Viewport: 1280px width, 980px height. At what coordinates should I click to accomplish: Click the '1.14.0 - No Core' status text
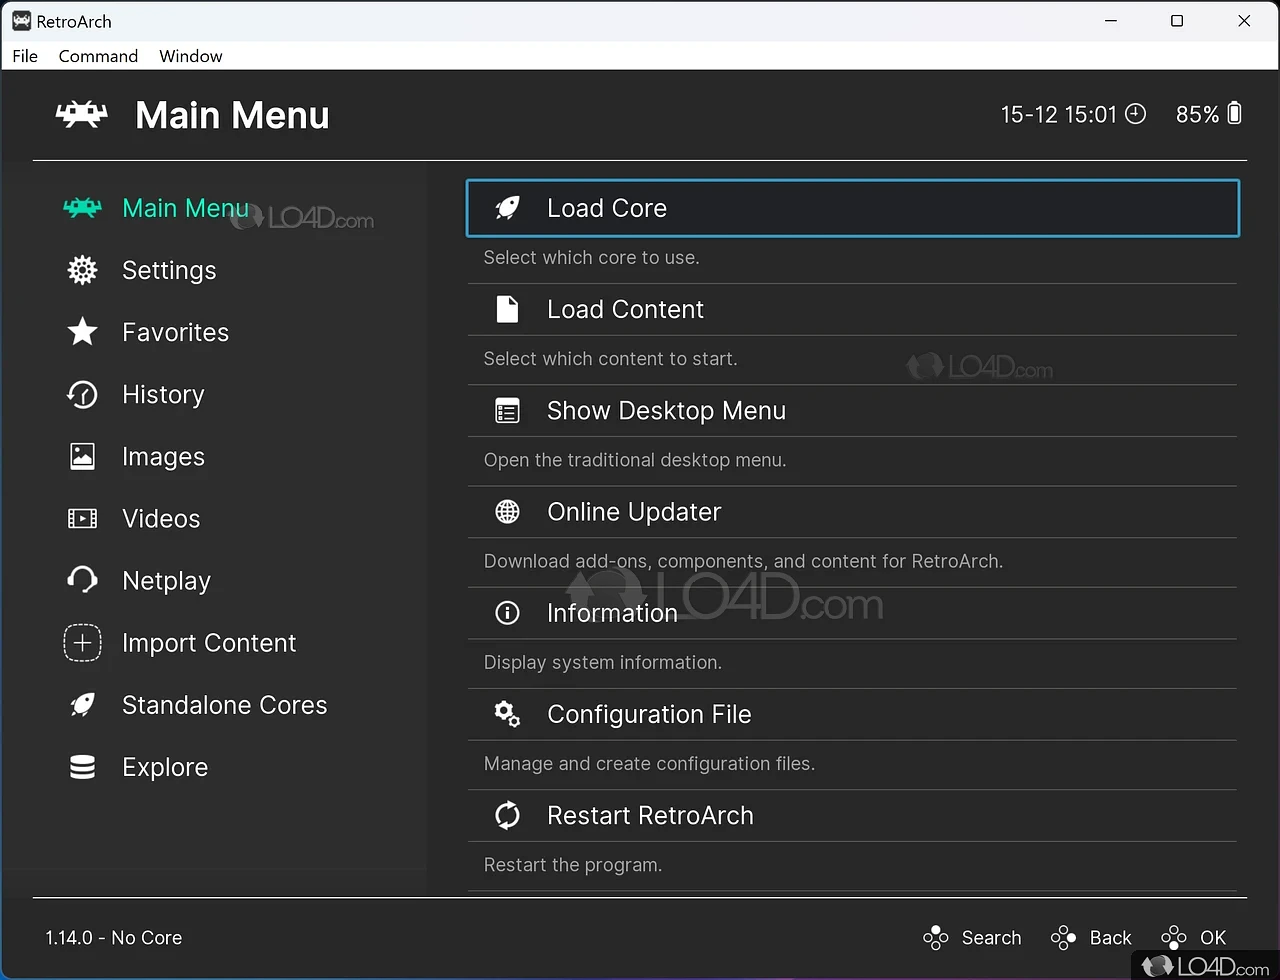click(114, 937)
